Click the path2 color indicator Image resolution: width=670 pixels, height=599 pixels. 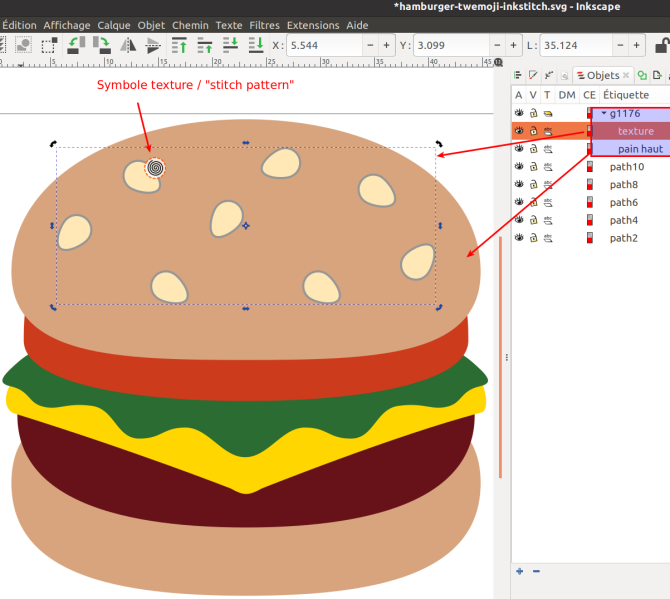[x=590, y=238]
